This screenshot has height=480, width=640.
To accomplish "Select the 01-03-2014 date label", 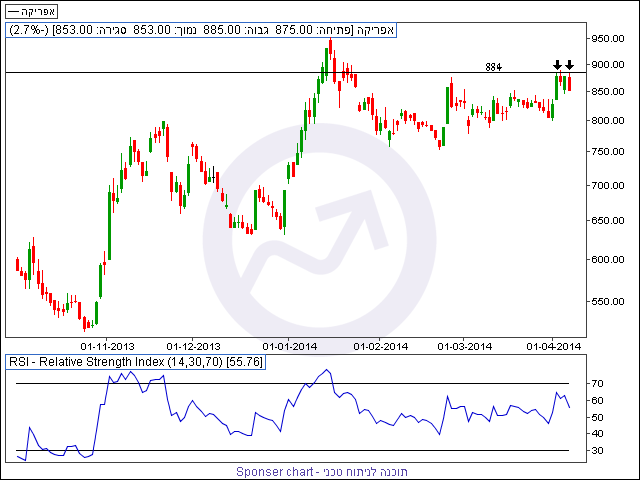I will pyautogui.click(x=465, y=347).
